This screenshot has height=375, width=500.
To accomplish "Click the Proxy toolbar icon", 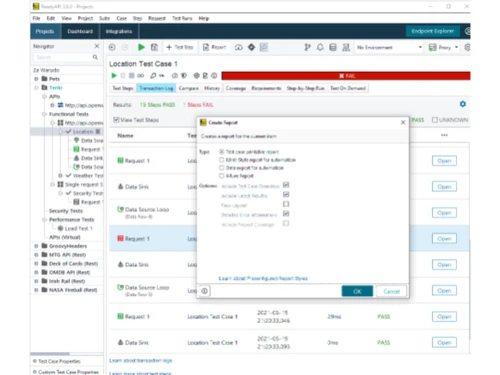I will 433,47.
